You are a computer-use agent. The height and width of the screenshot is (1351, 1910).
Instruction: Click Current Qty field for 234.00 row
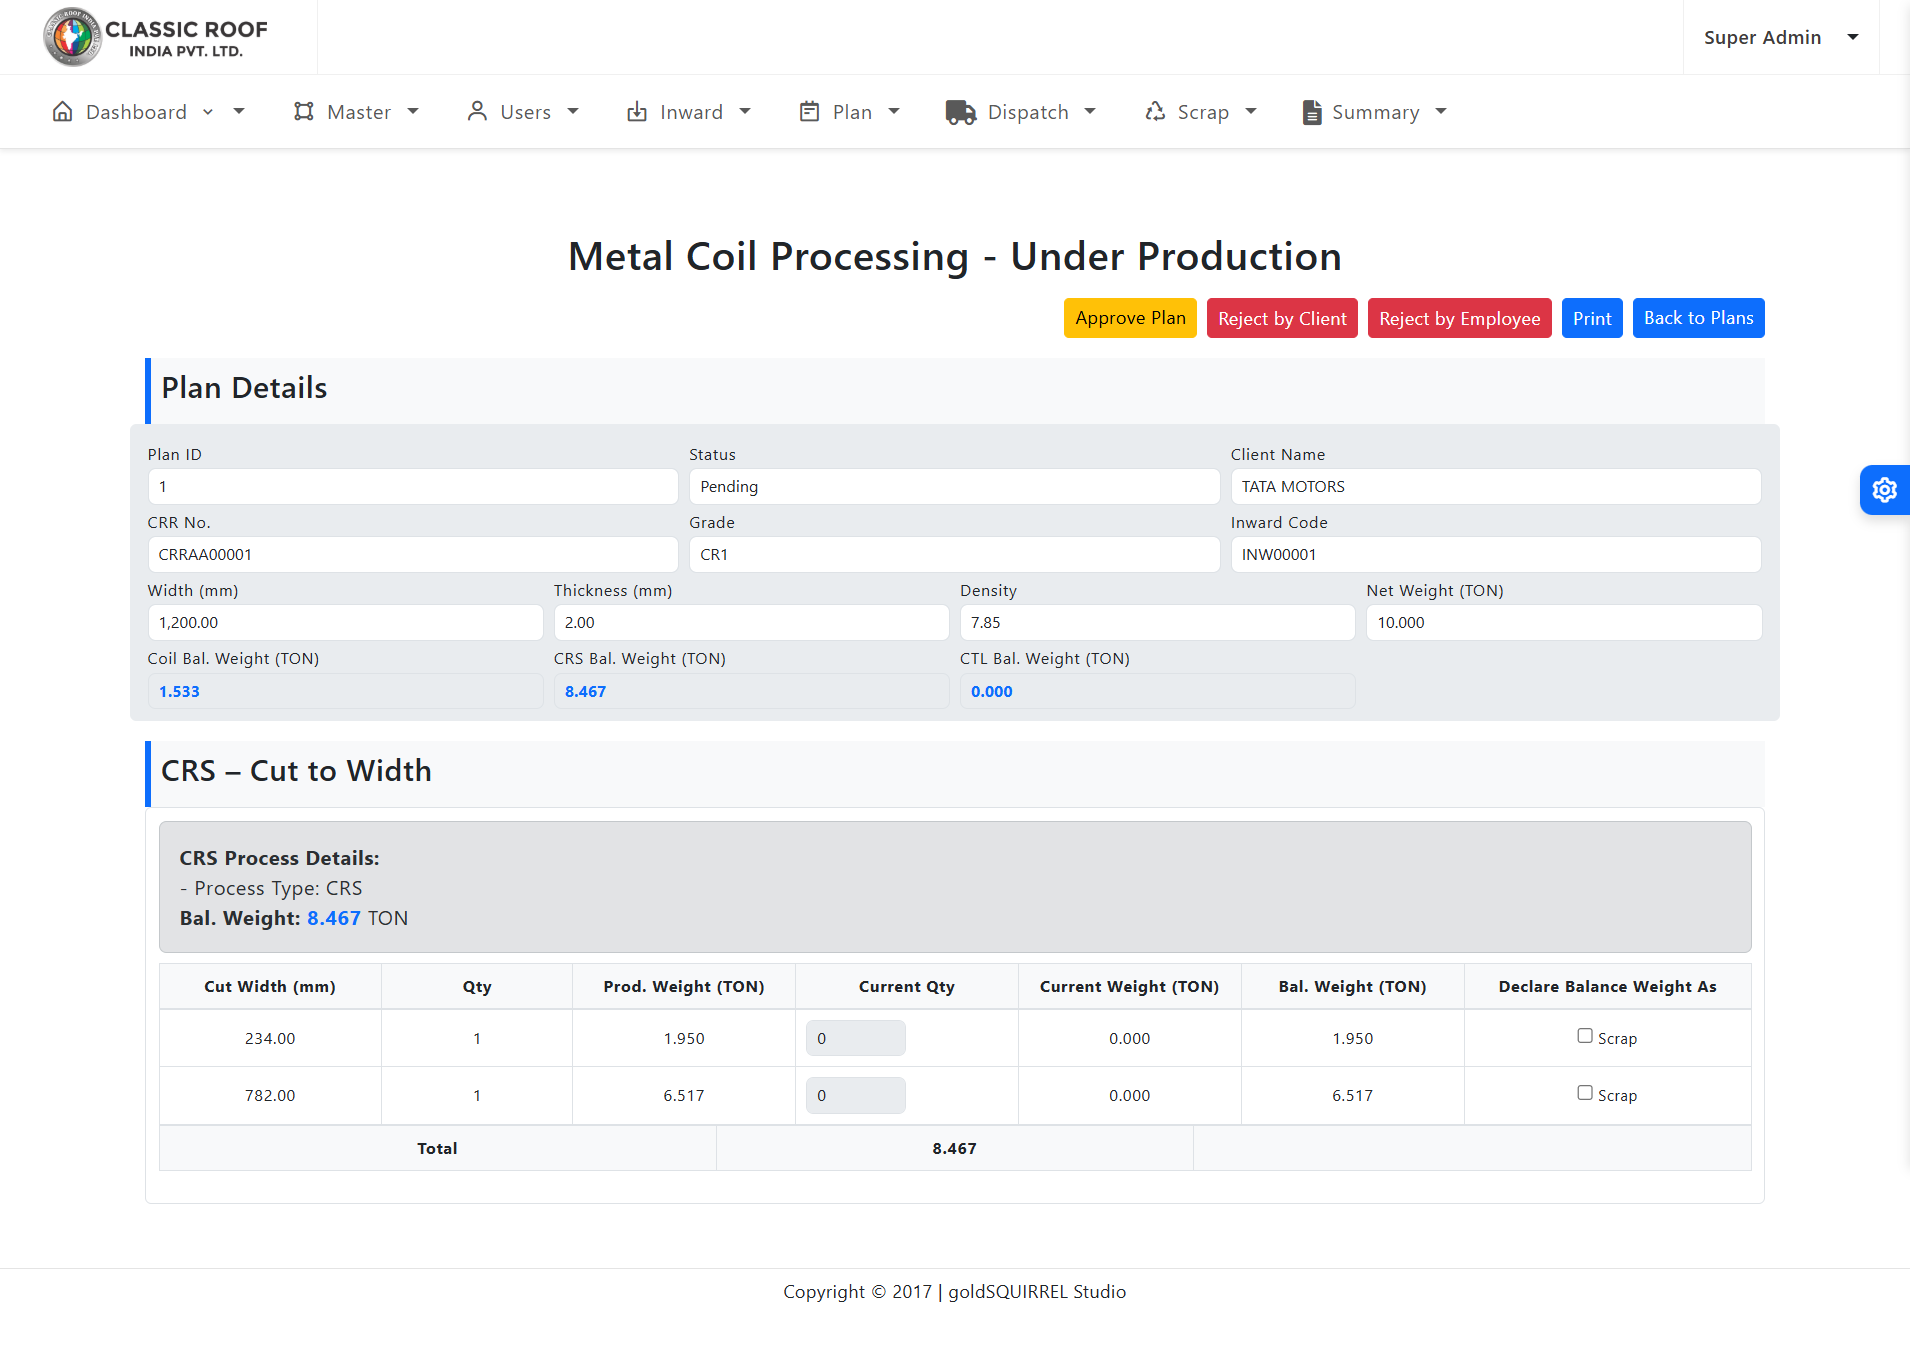click(x=855, y=1038)
